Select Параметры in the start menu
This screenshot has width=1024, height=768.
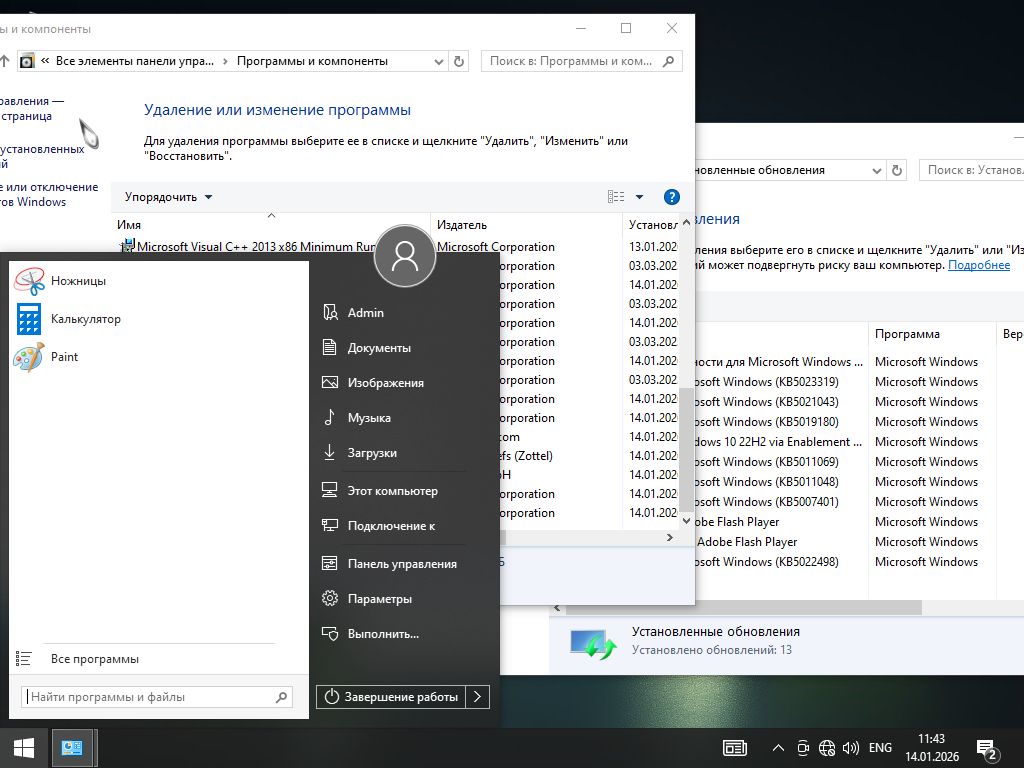click(x=379, y=599)
